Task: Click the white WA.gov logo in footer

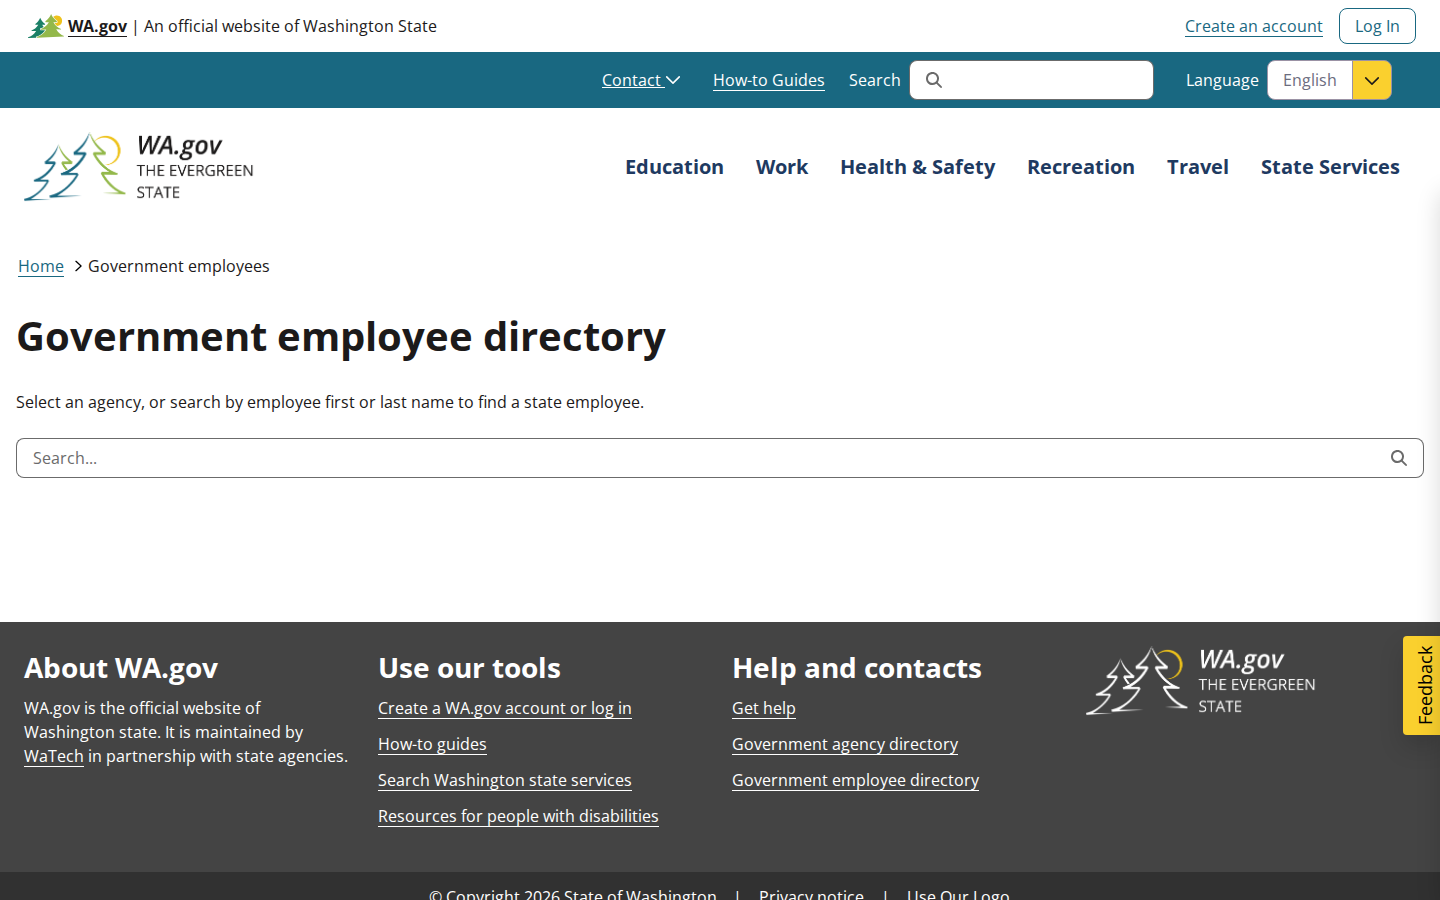Action: click(1201, 681)
